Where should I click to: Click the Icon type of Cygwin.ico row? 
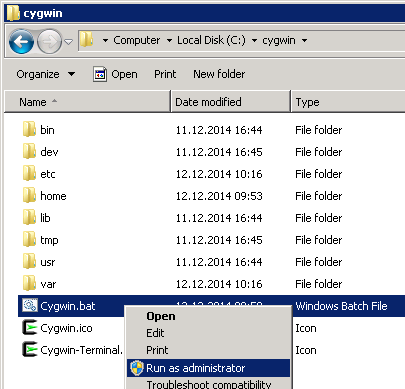(306, 328)
